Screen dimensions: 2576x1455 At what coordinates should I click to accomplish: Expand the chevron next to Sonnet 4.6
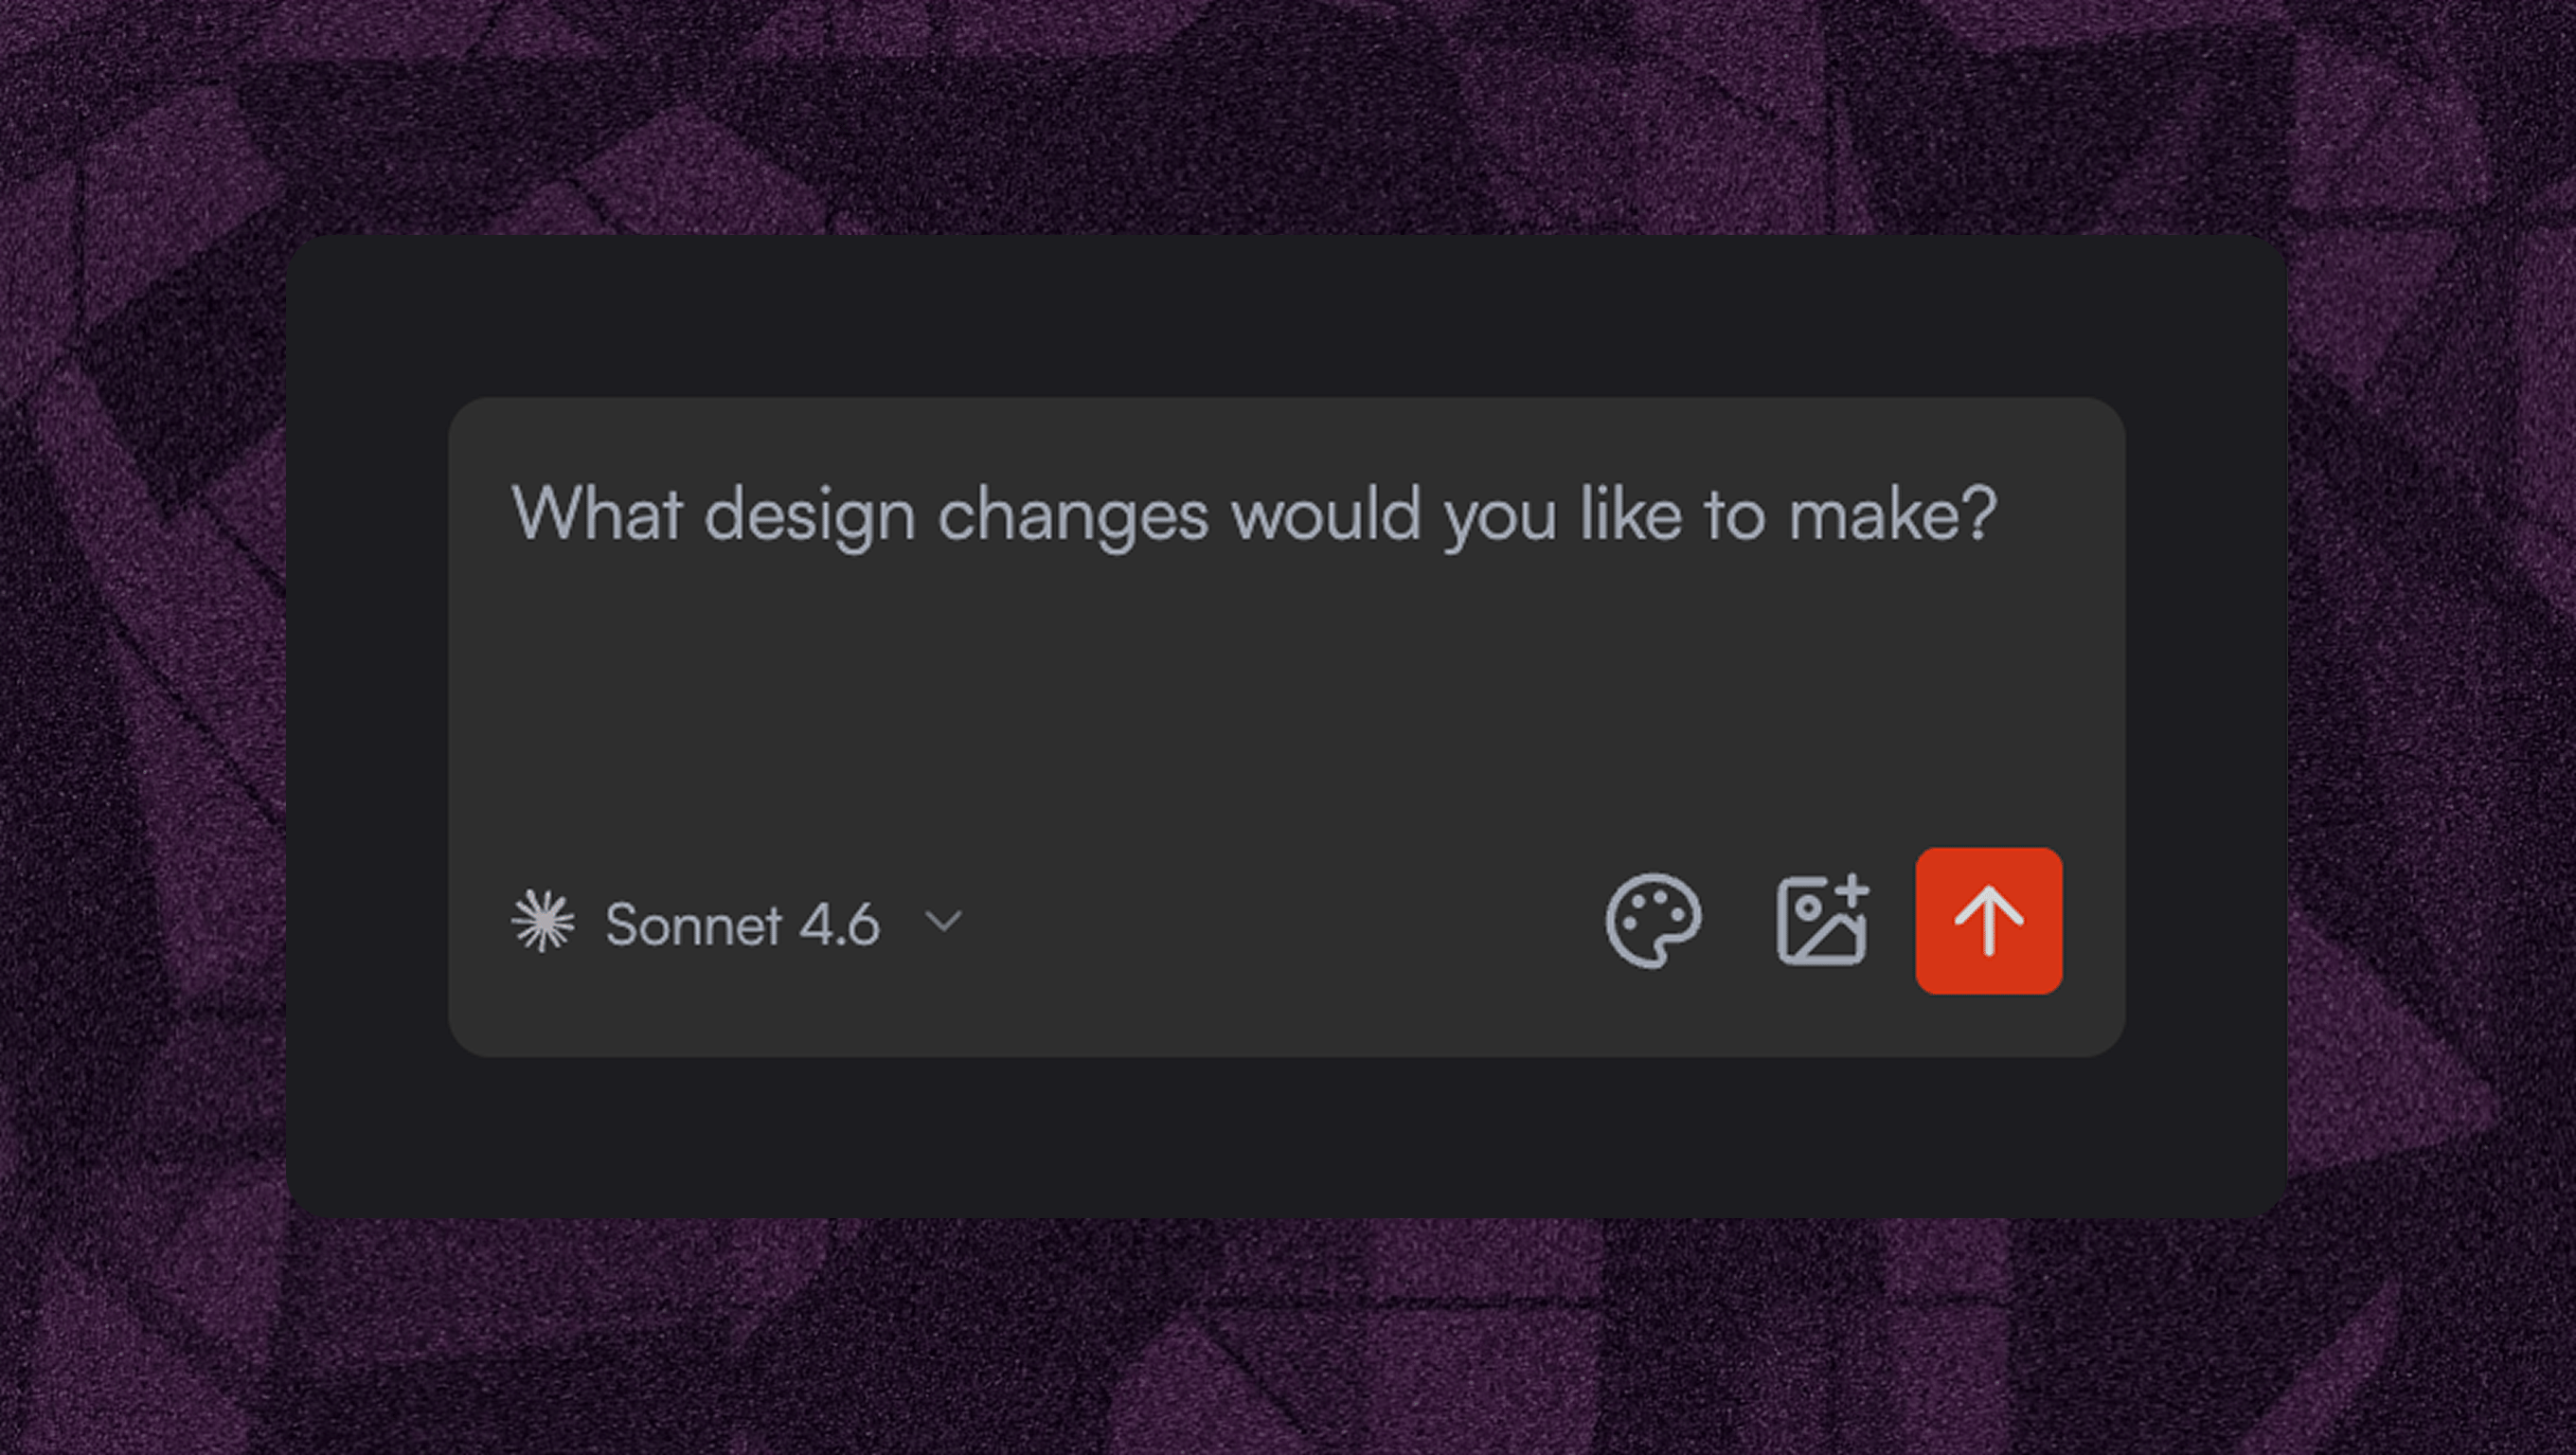[943, 920]
